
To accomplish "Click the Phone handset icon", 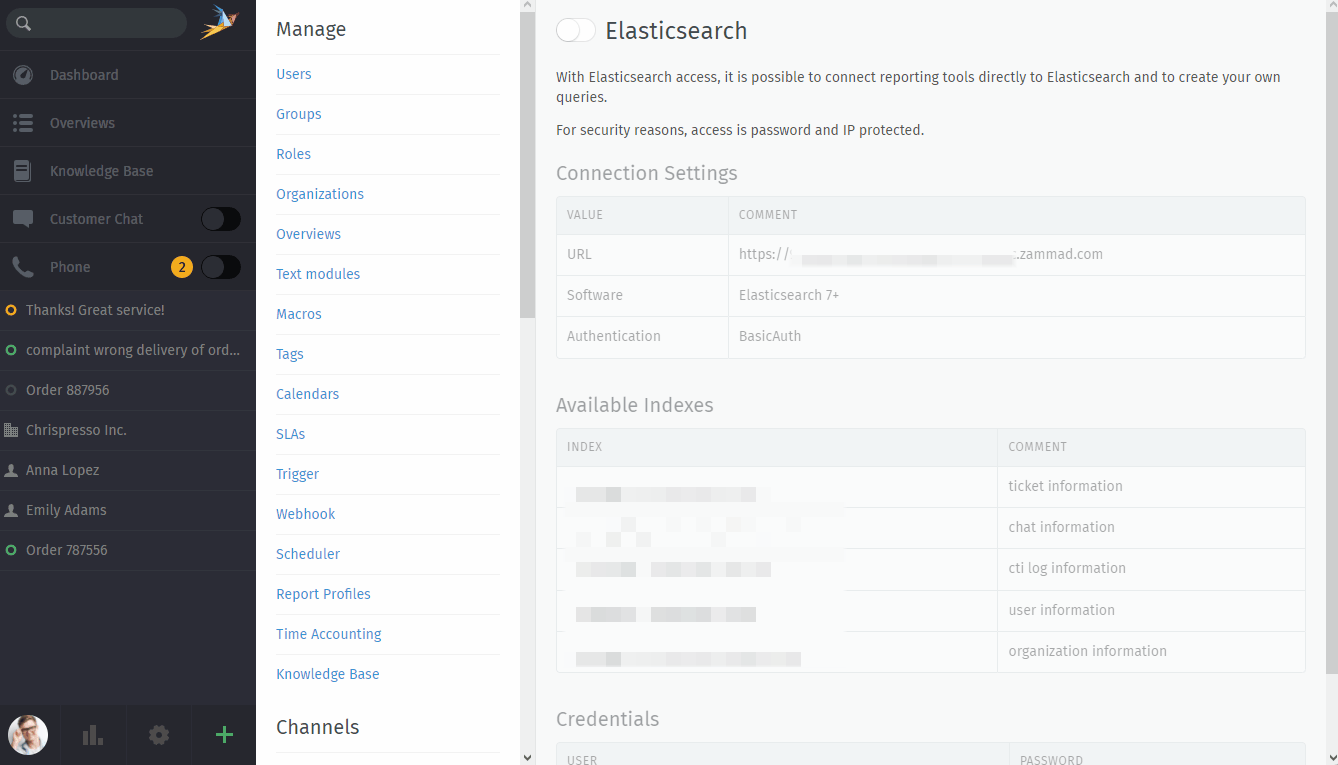I will click(23, 267).
